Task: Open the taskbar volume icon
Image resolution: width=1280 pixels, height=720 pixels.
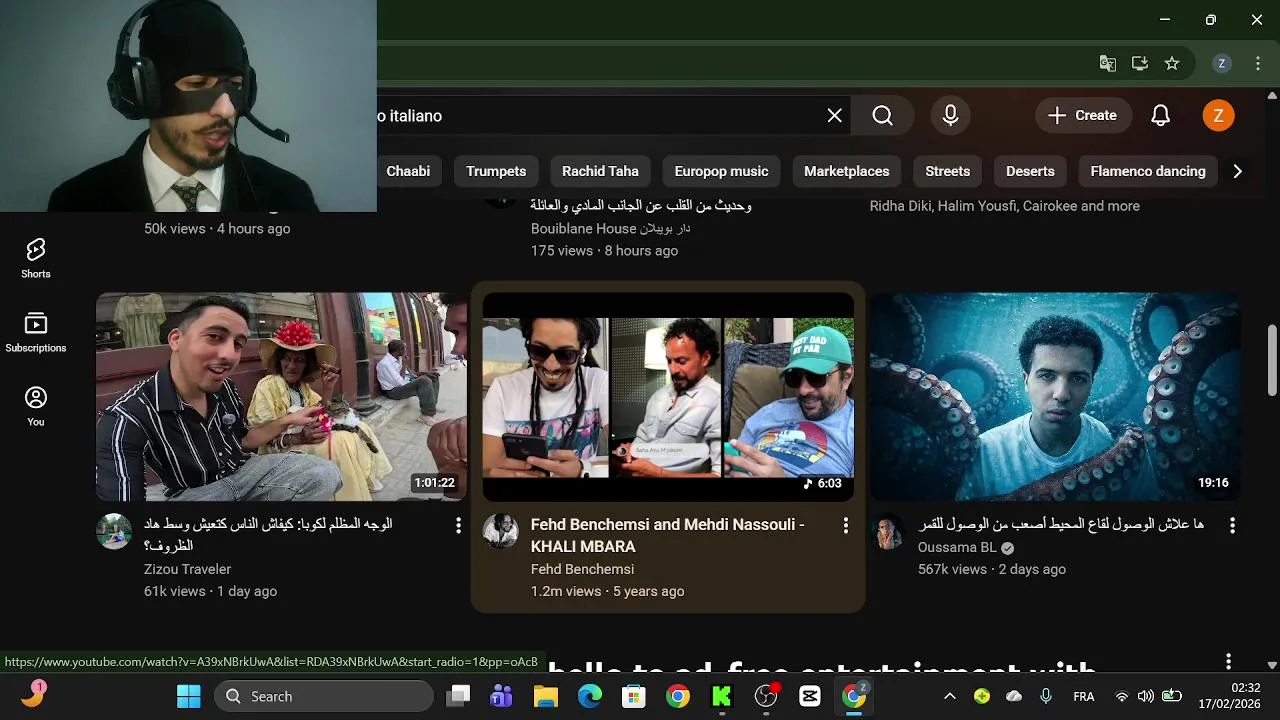Action: [x=1146, y=696]
